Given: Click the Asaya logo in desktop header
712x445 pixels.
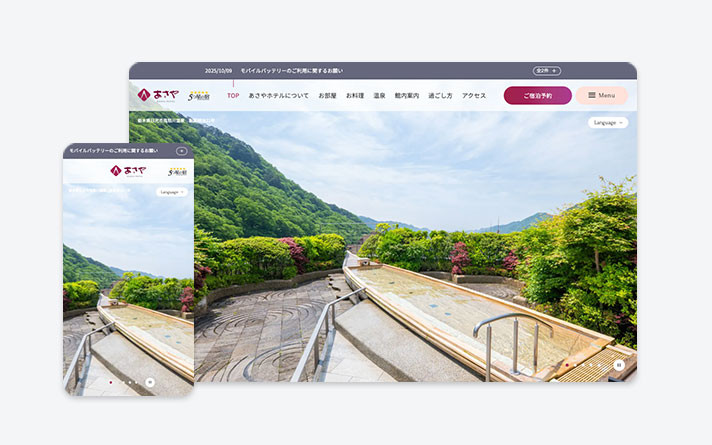Looking at the screenshot, I should pyautogui.click(x=157, y=95).
